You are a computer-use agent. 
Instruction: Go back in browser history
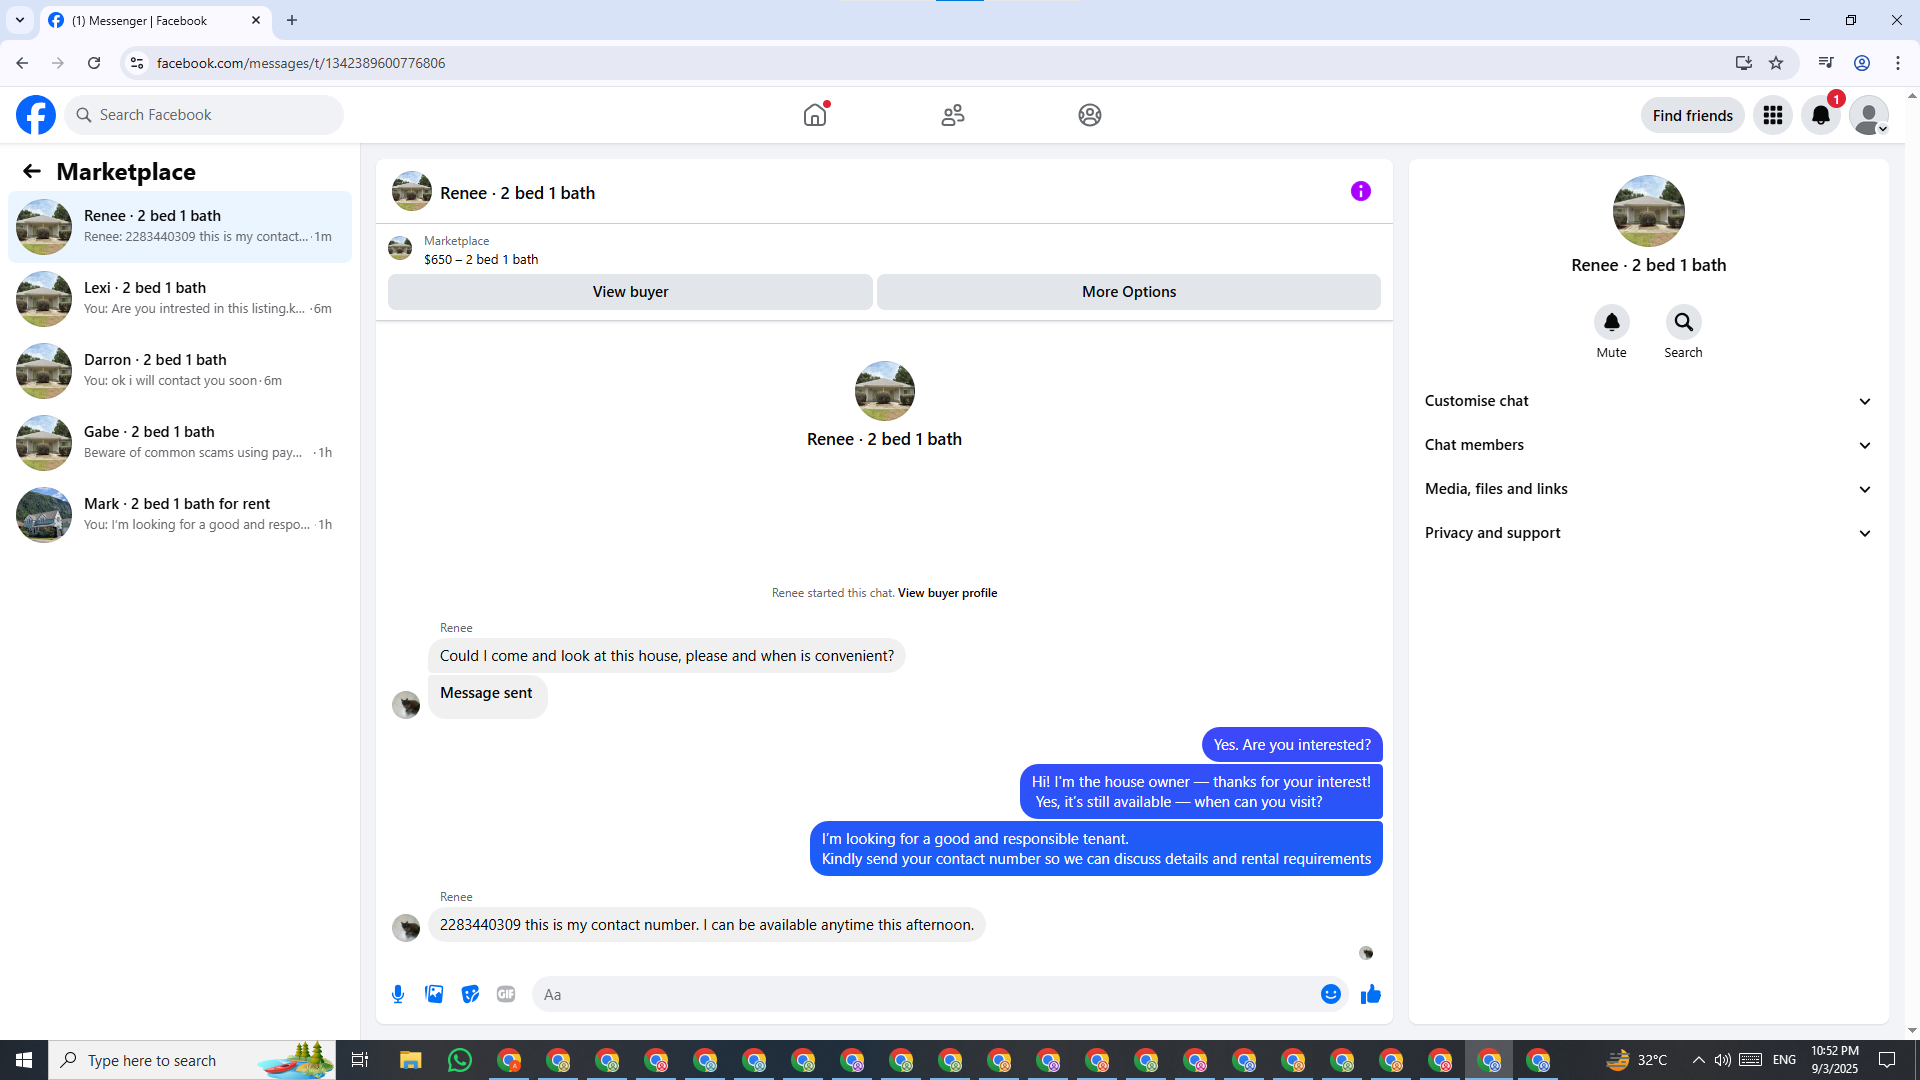click(x=22, y=63)
